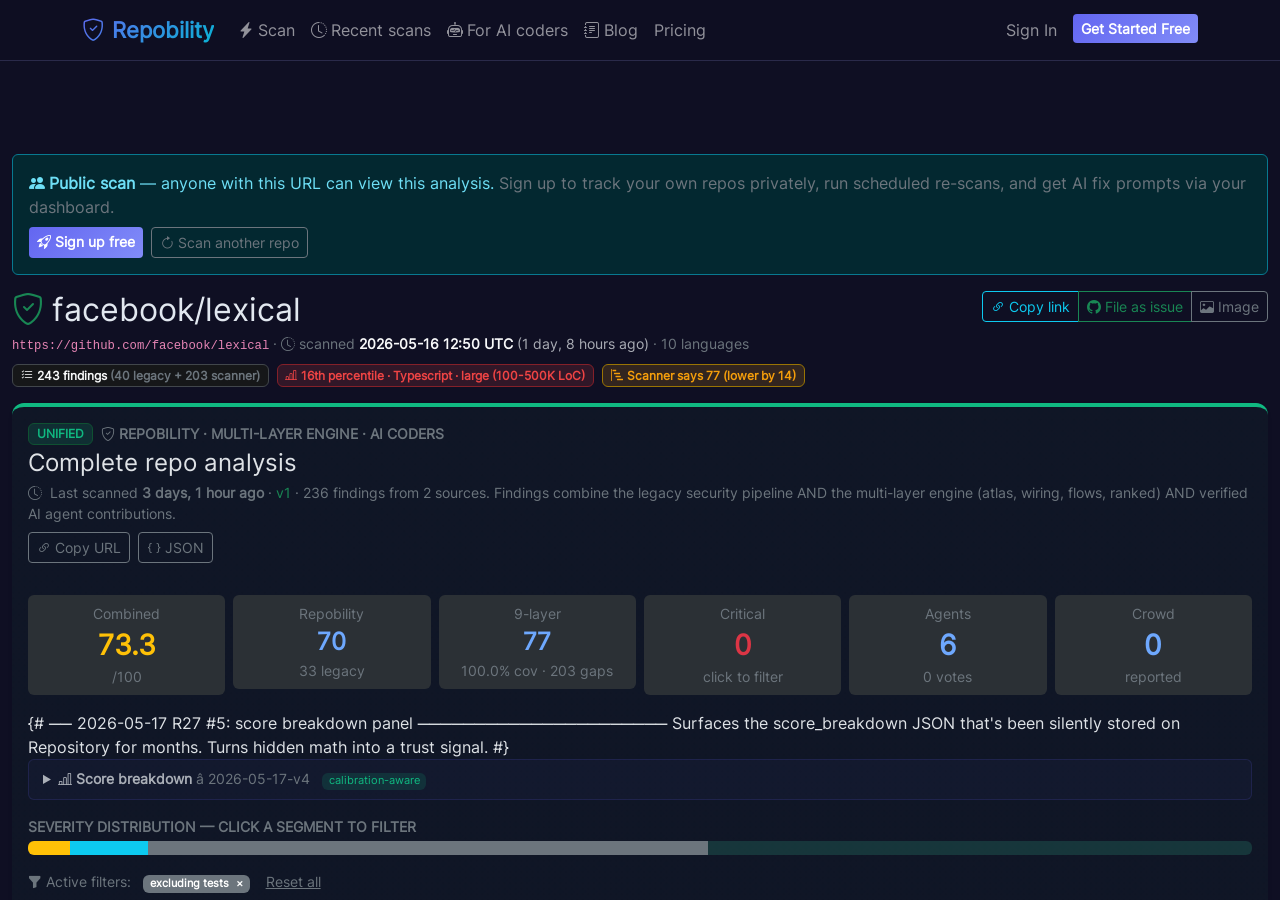
Task: Click the Critical 0 card to filter
Action: click(x=742, y=645)
